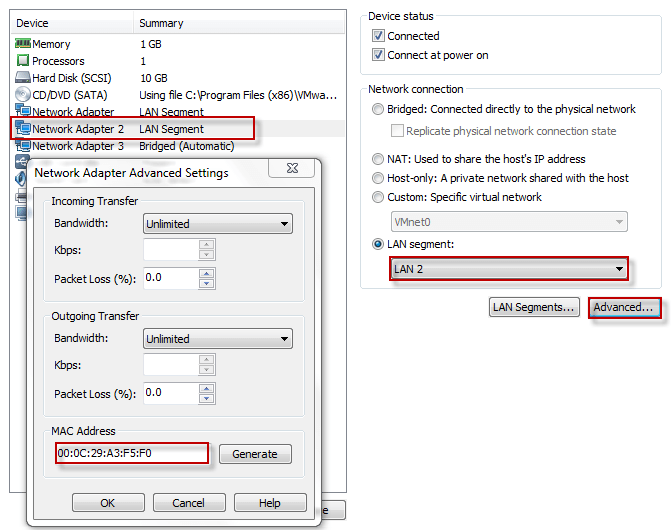Select the CD/DVD (SATA) drive icon
This screenshot has height=530, width=671.
click(x=23, y=95)
